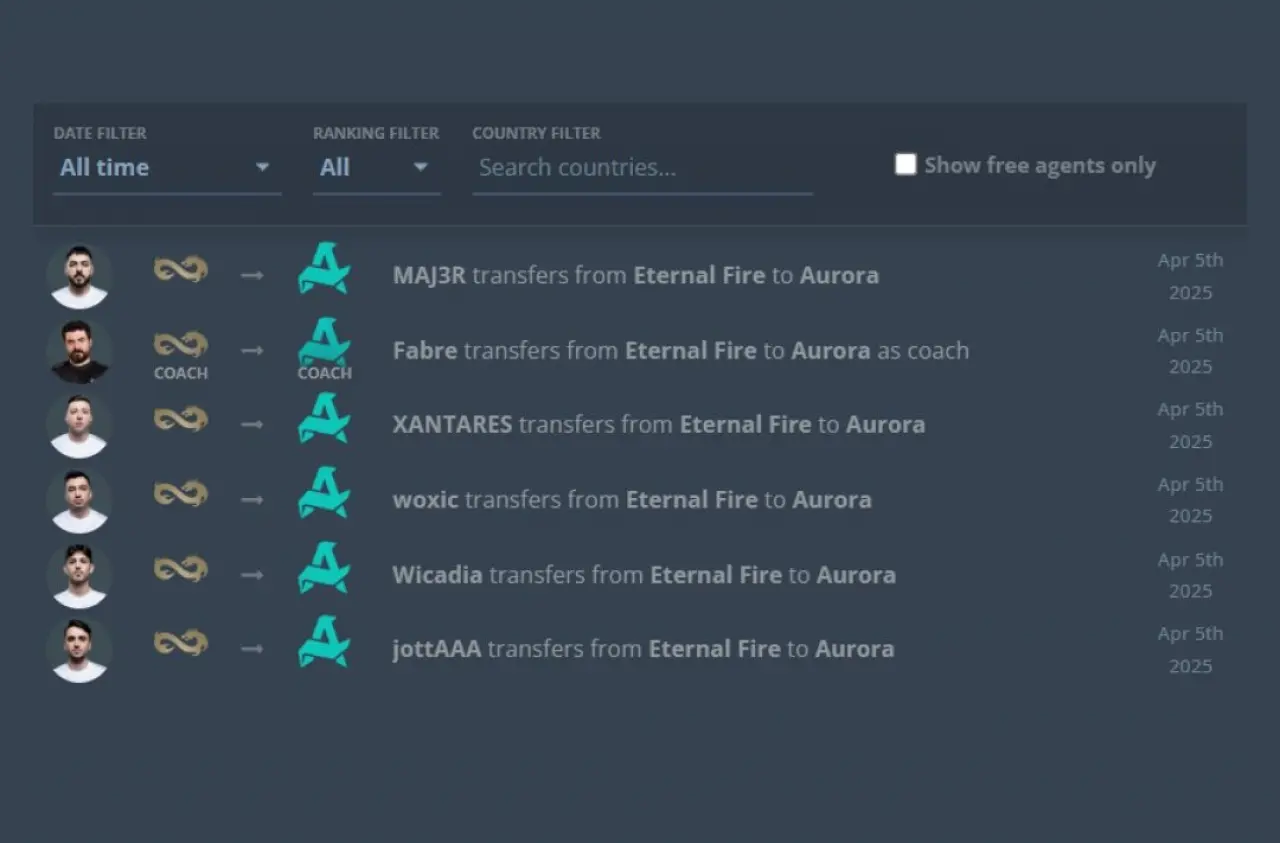Enable Show free agents only checkbox
Screen dimensions: 1280x843
905,165
